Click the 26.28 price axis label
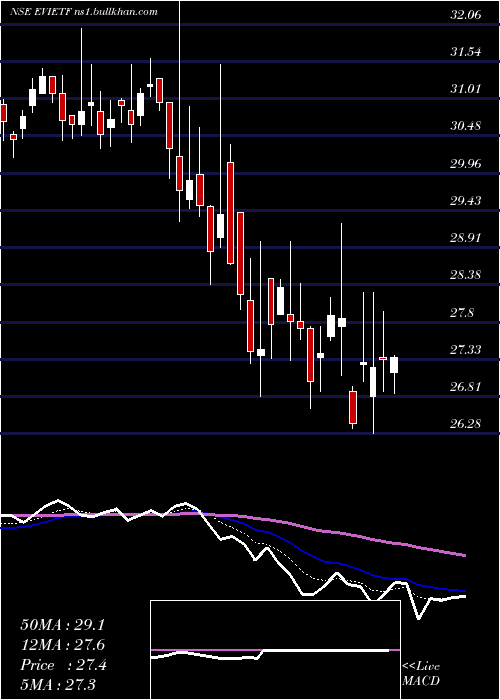 point(466,423)
